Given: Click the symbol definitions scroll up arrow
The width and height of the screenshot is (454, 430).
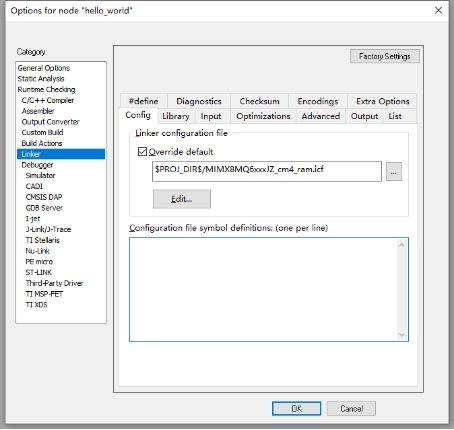Looking at the screenshot, I should point(402,245).
